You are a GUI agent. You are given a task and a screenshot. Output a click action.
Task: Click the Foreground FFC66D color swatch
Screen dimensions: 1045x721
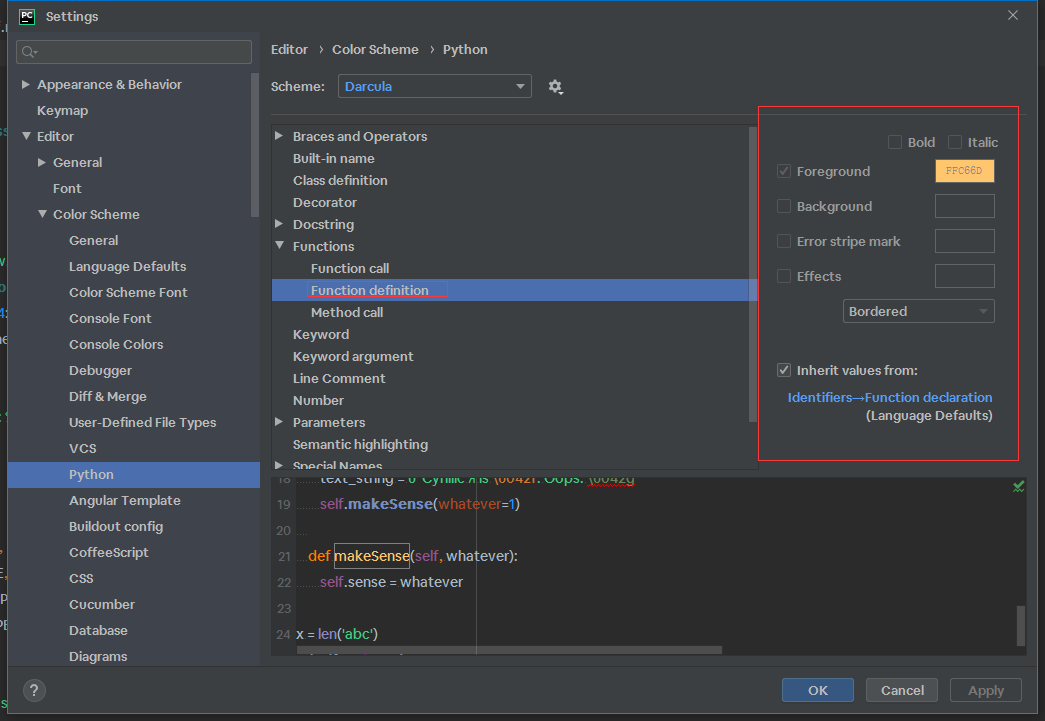coord(964,171)
